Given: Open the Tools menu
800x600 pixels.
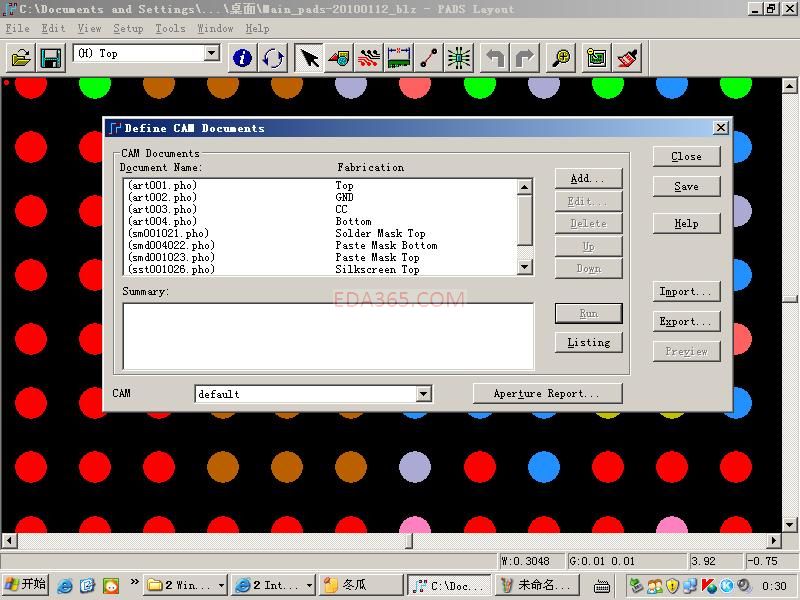Looking at the screenshot, I should click(170, 28).
